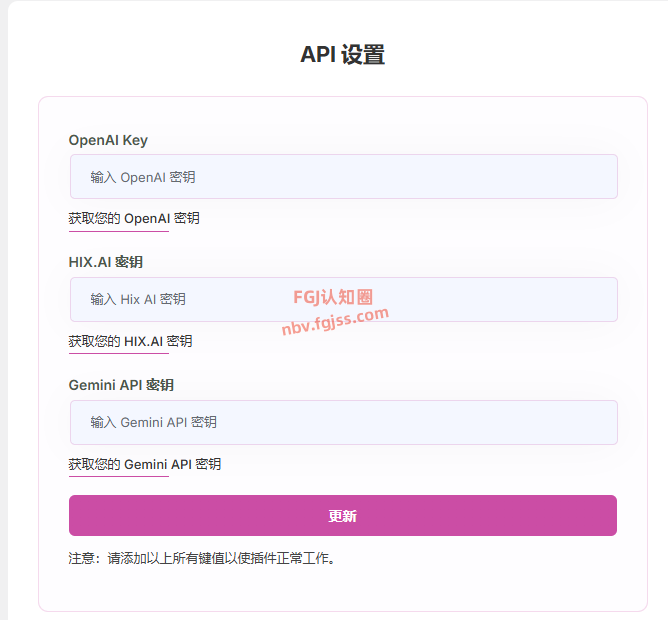Click the gray page margin outside the white panel

coord(3,300)
